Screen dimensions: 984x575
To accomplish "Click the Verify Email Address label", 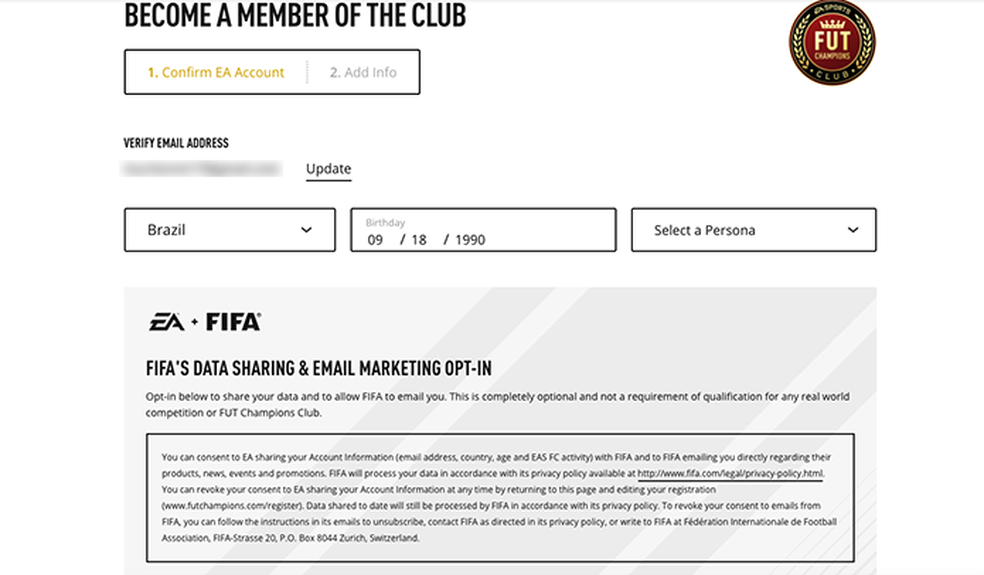I will coord(176,144).
